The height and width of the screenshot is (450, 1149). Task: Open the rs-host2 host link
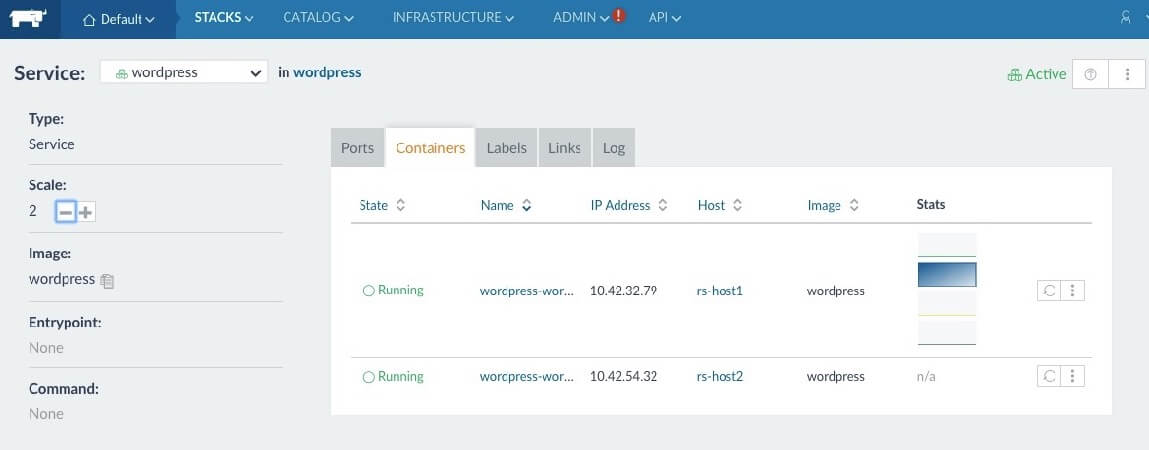720,376
